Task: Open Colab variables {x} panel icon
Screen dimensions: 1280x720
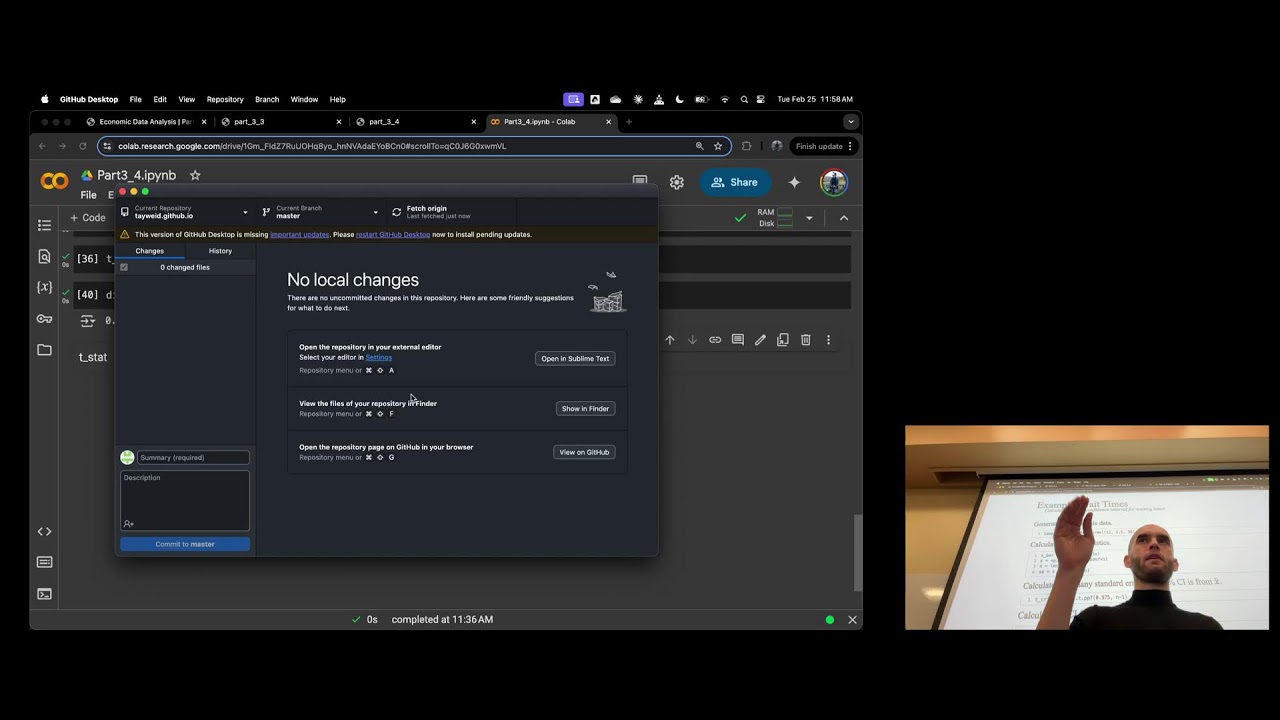Action: 44,287
